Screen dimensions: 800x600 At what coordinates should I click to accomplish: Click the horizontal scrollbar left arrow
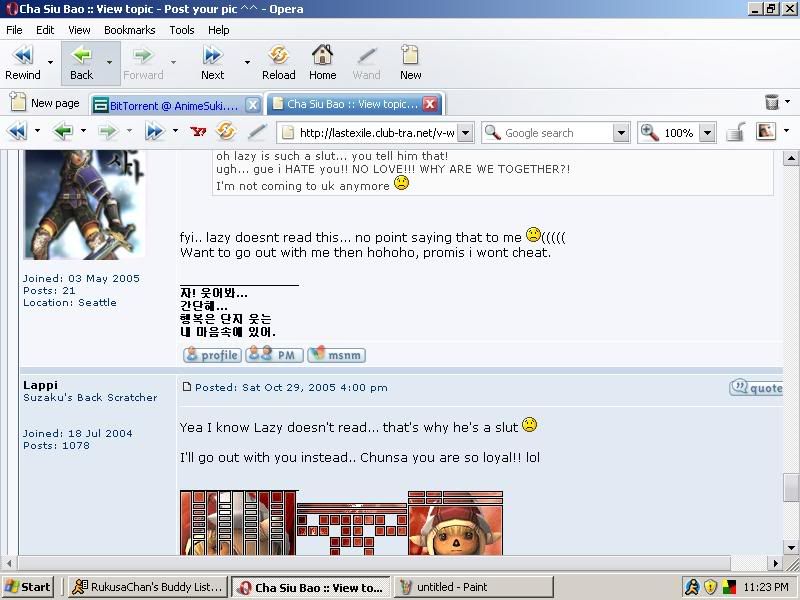[9, 563]
